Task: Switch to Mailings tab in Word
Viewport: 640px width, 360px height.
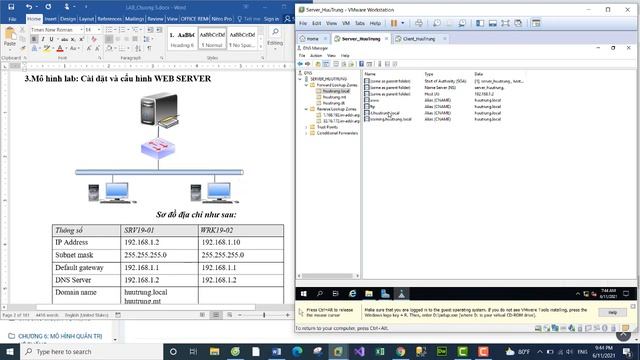Action: coord(134,19)
